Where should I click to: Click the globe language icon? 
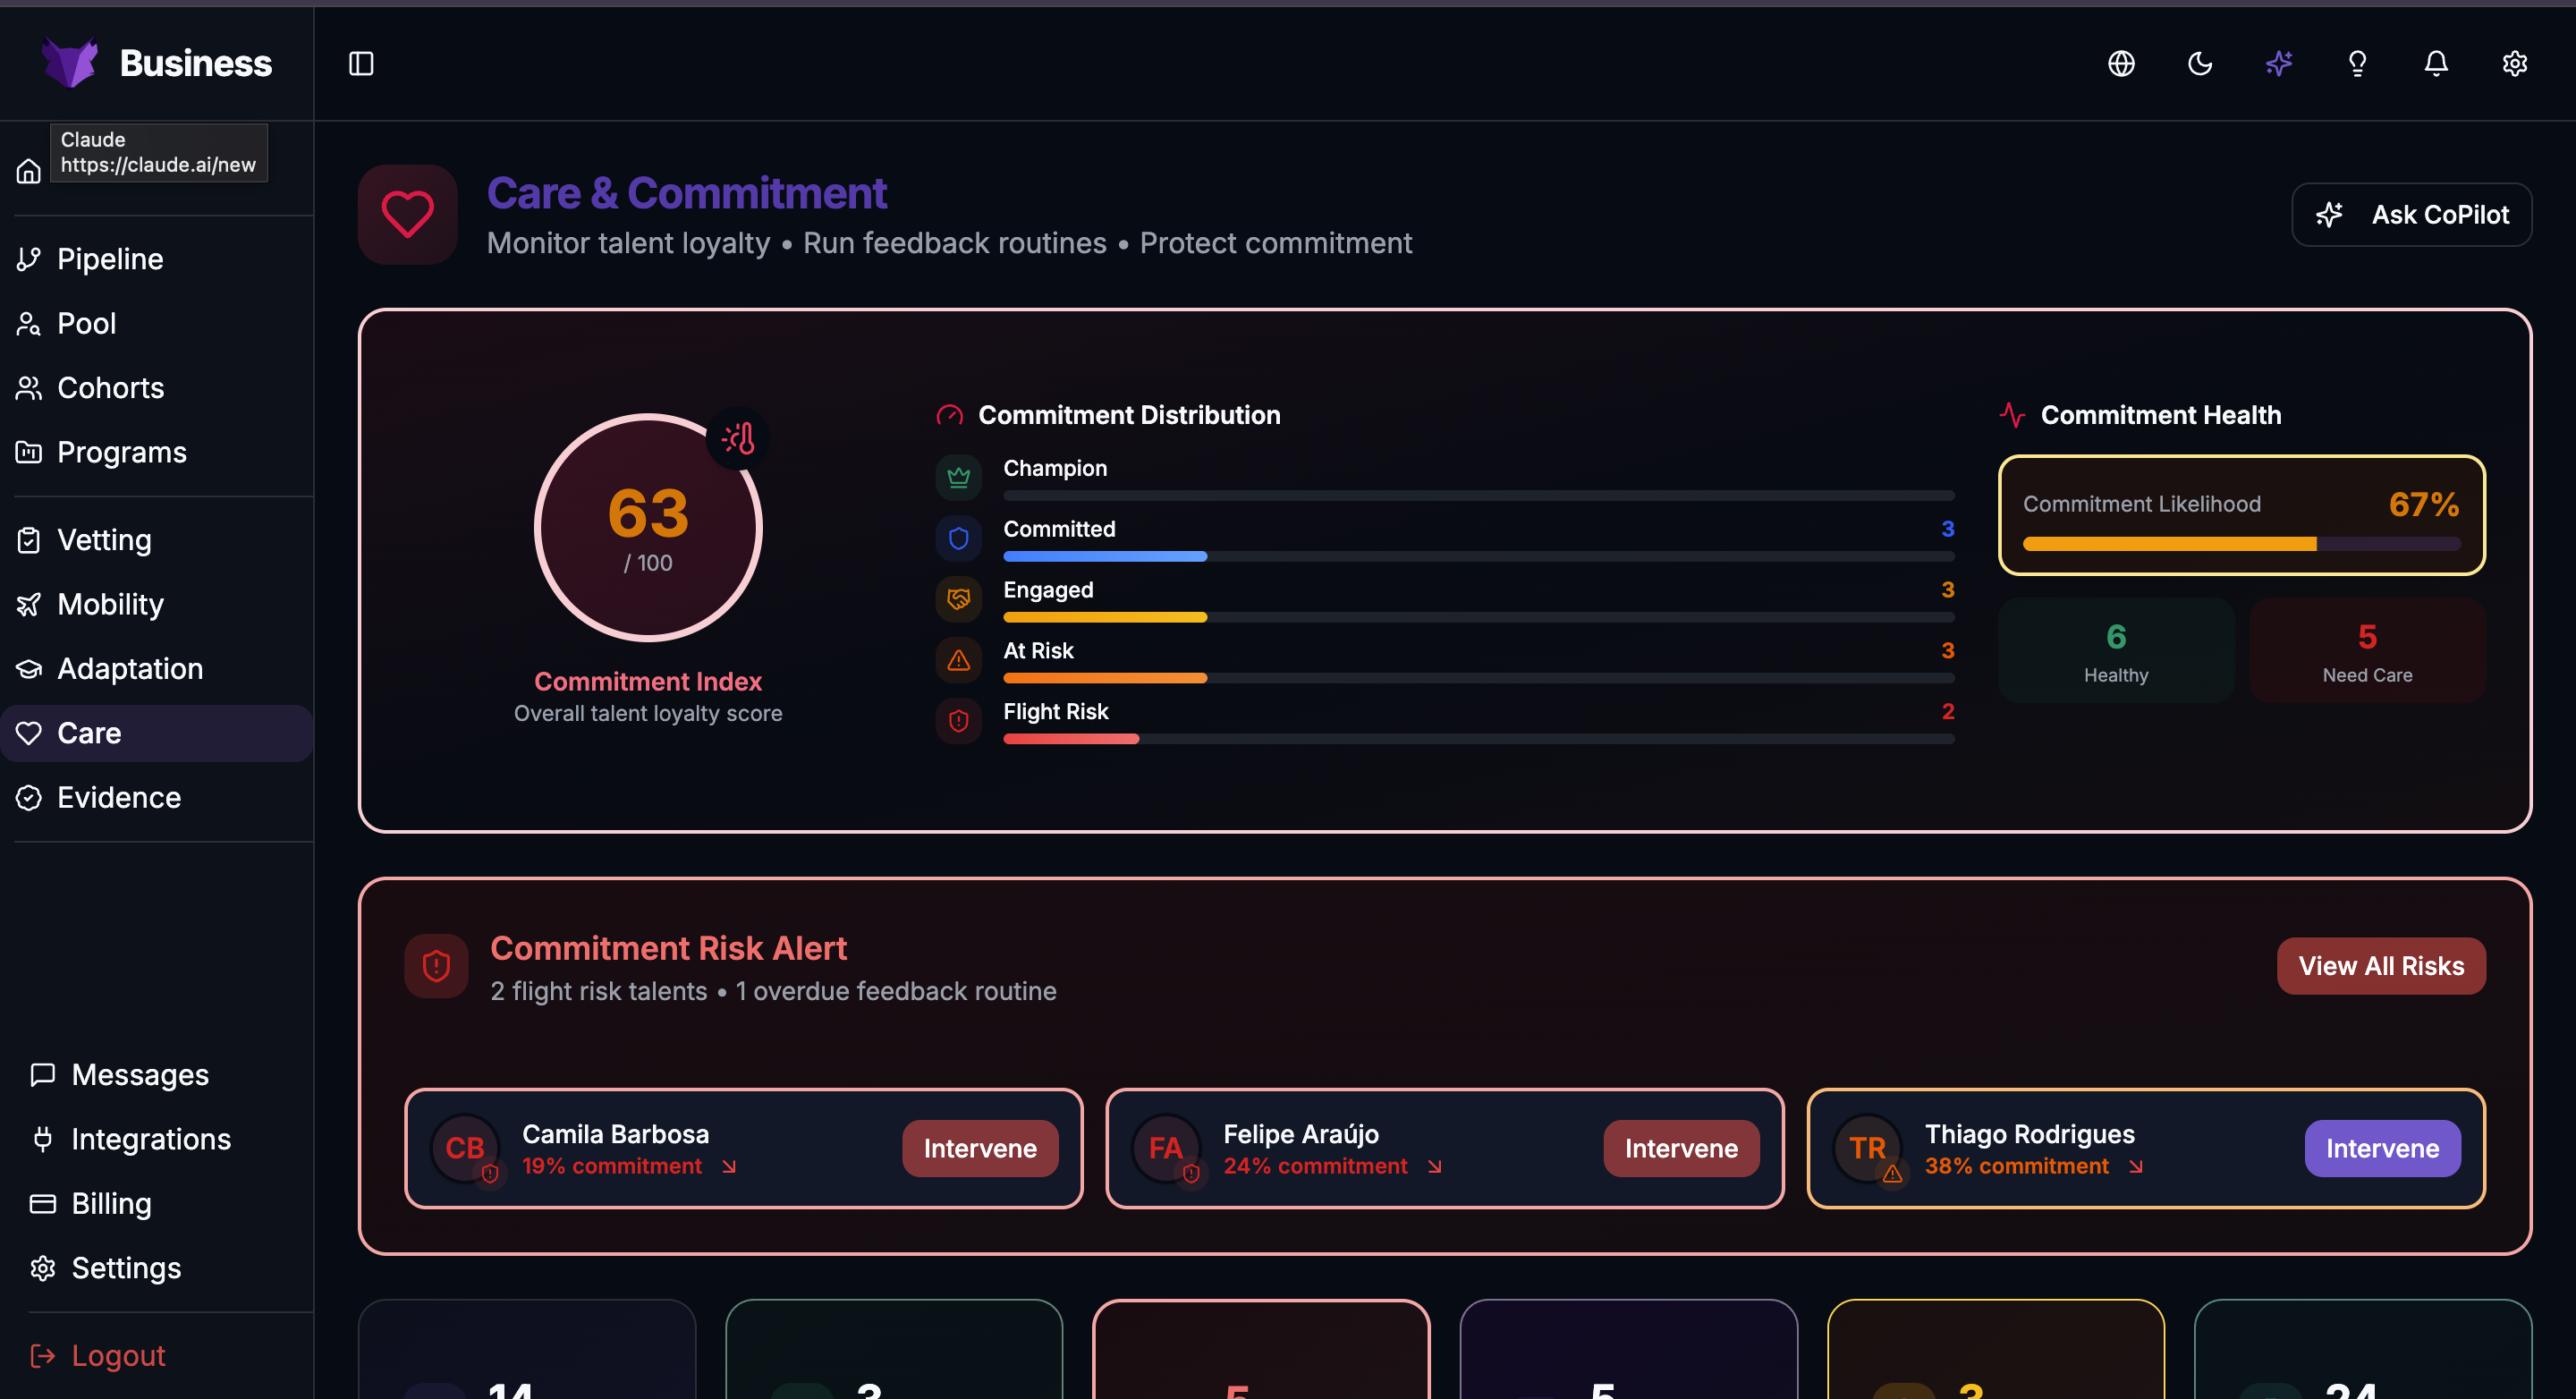2120,63
